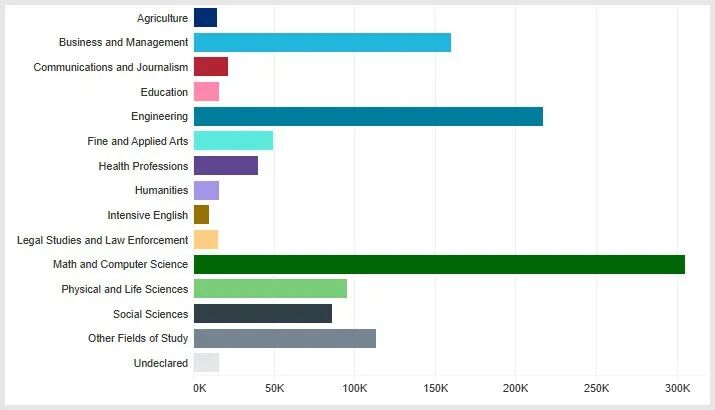Viewport: 715px width, 410px height.
Task: Click the 100K axis tick label
Action: click(355, 388)
